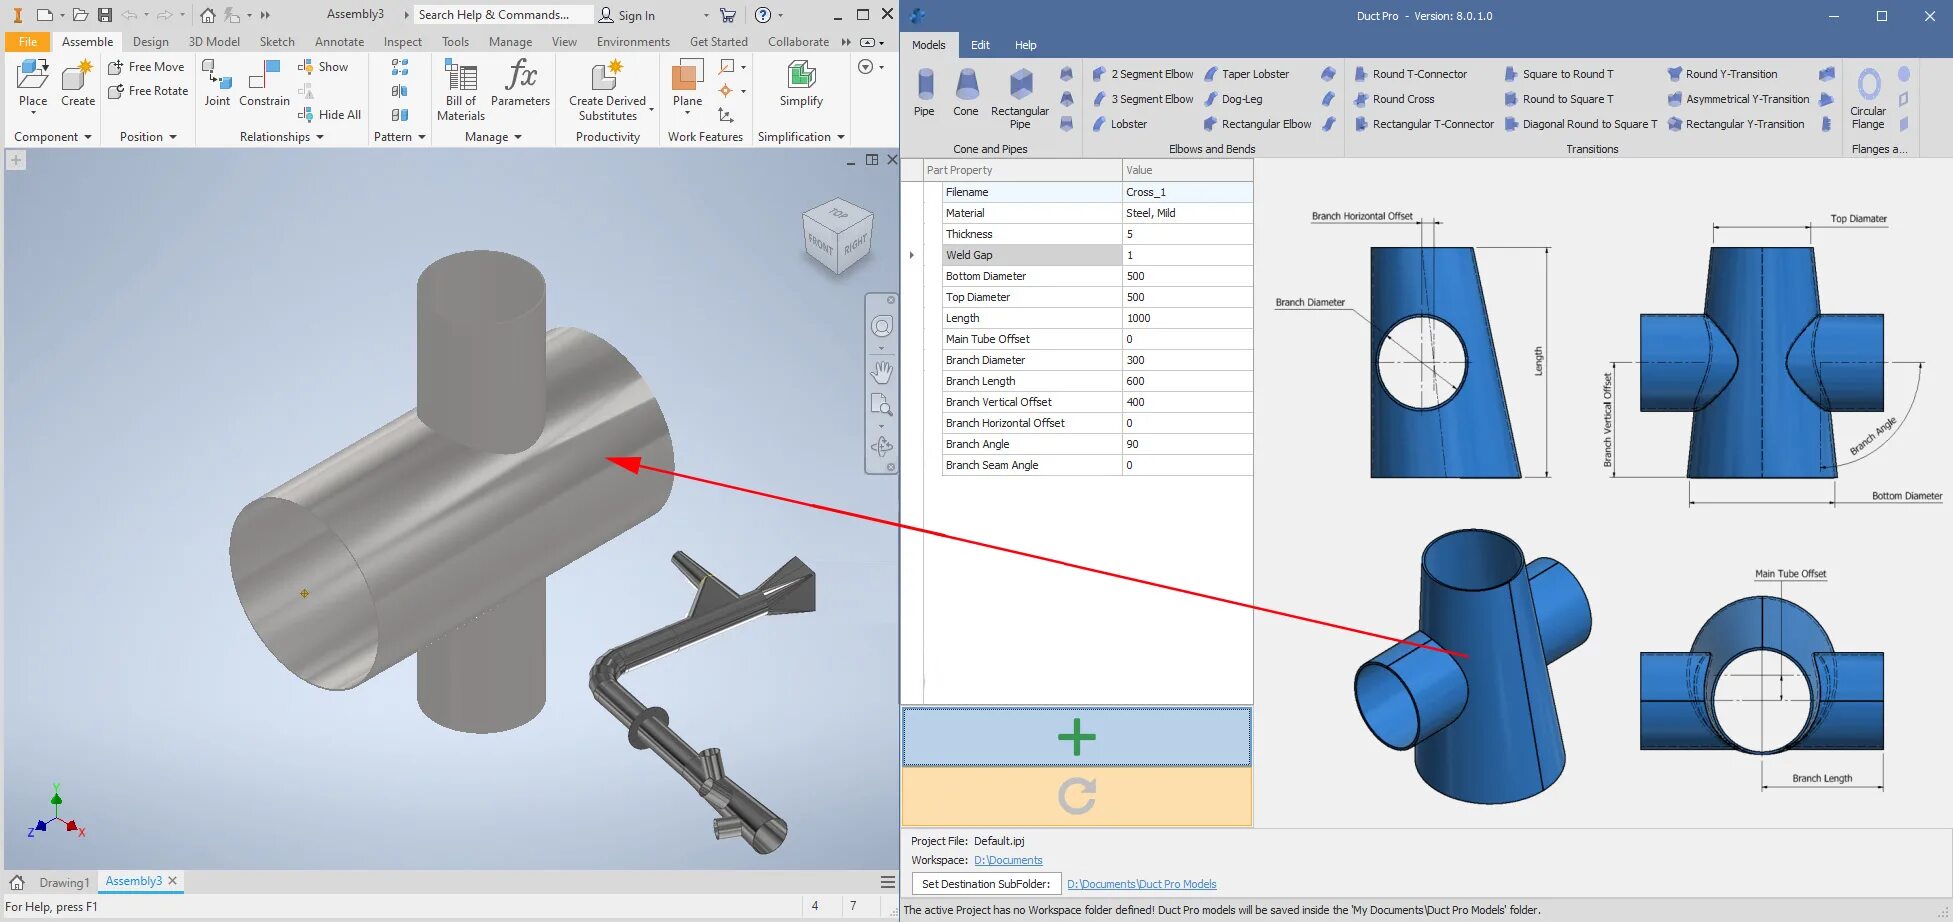Choose the Dog-Leg bend model
Image resolution: width=1953 pixels, height=922 pixels.
point(1233,99)
